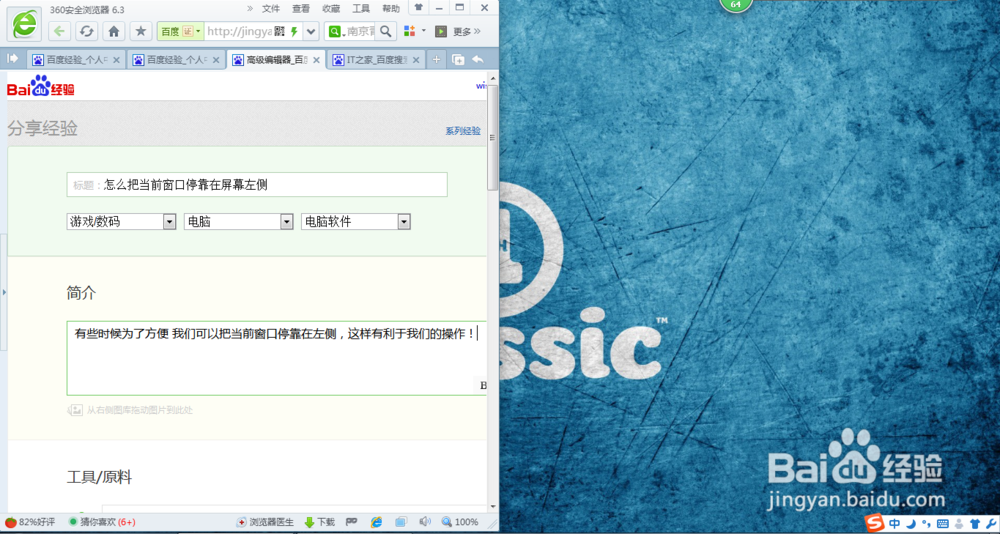The width and height of the screenshot is (1000, 534).
Task: Click the Sogou user account icon
Action: click(959, 524)
